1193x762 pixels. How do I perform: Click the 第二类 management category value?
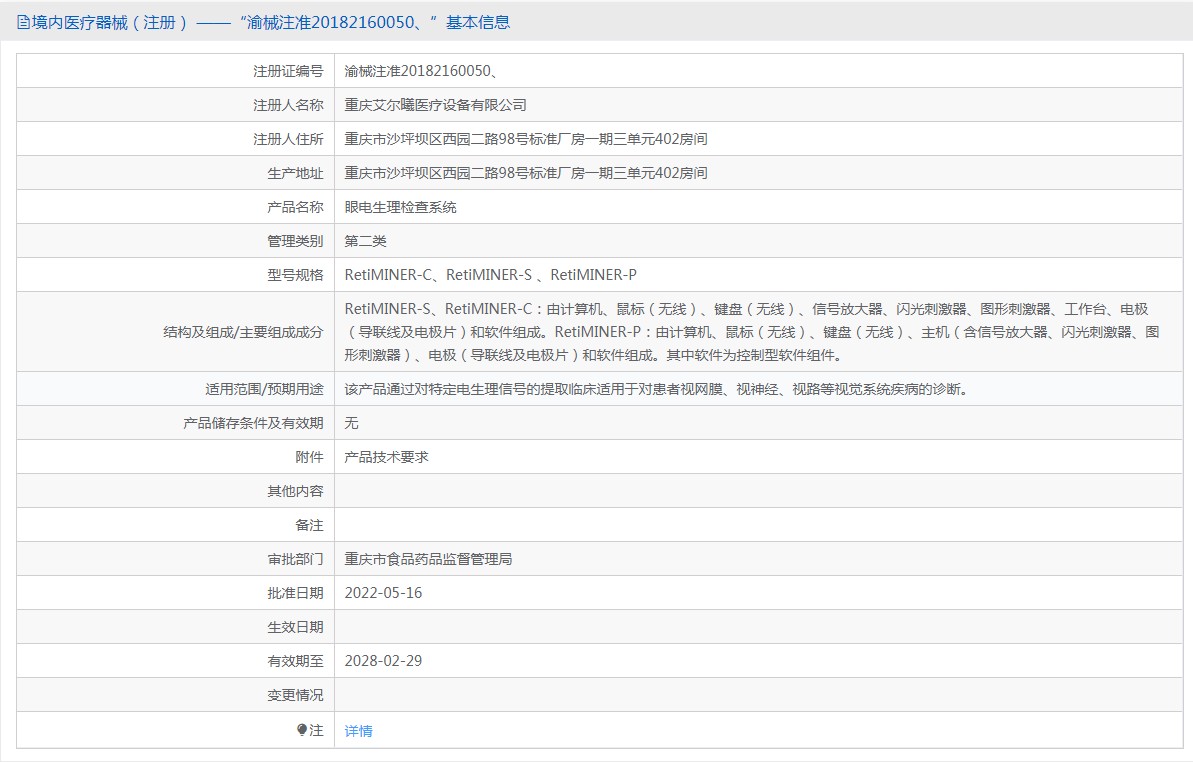click(x=365, y=241)
